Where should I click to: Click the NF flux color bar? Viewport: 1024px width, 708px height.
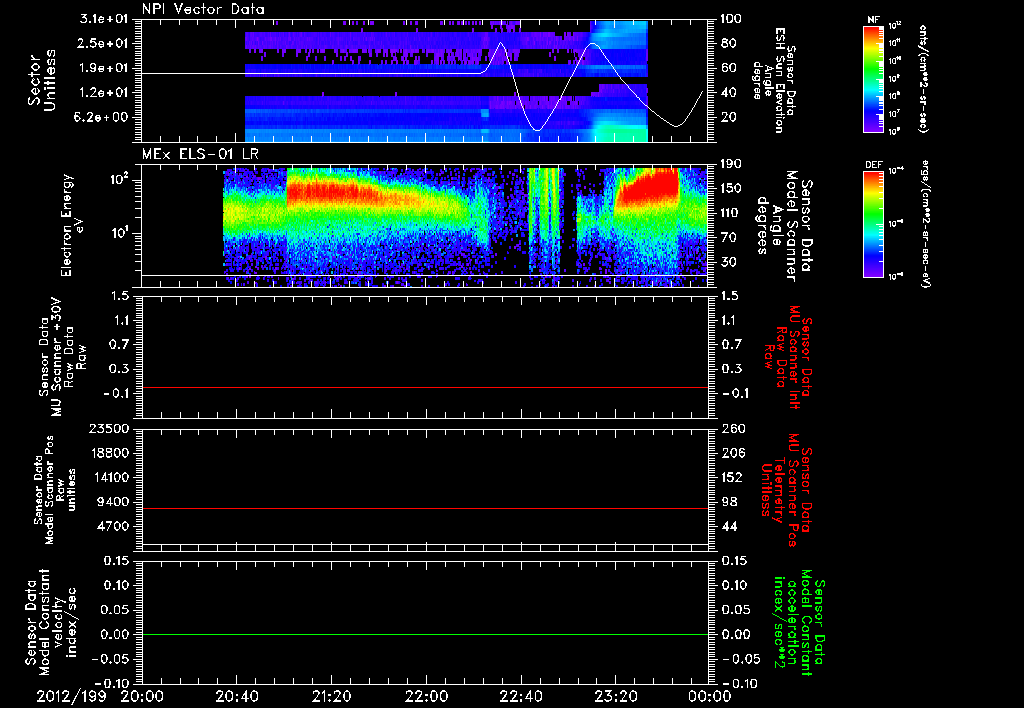coord(874,78)
